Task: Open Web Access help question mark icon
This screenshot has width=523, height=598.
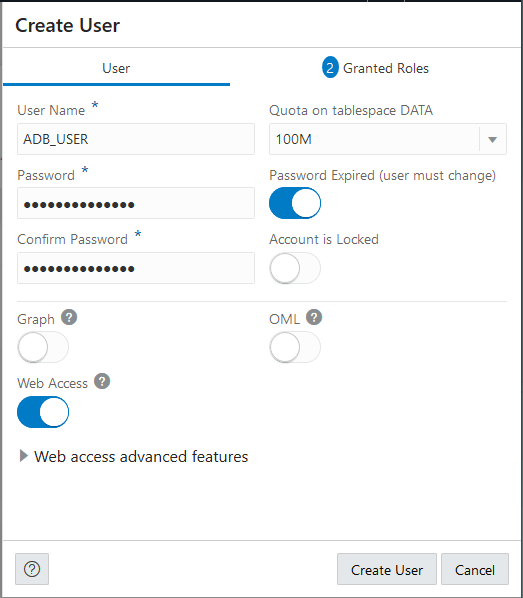Action: coord(102,381)
